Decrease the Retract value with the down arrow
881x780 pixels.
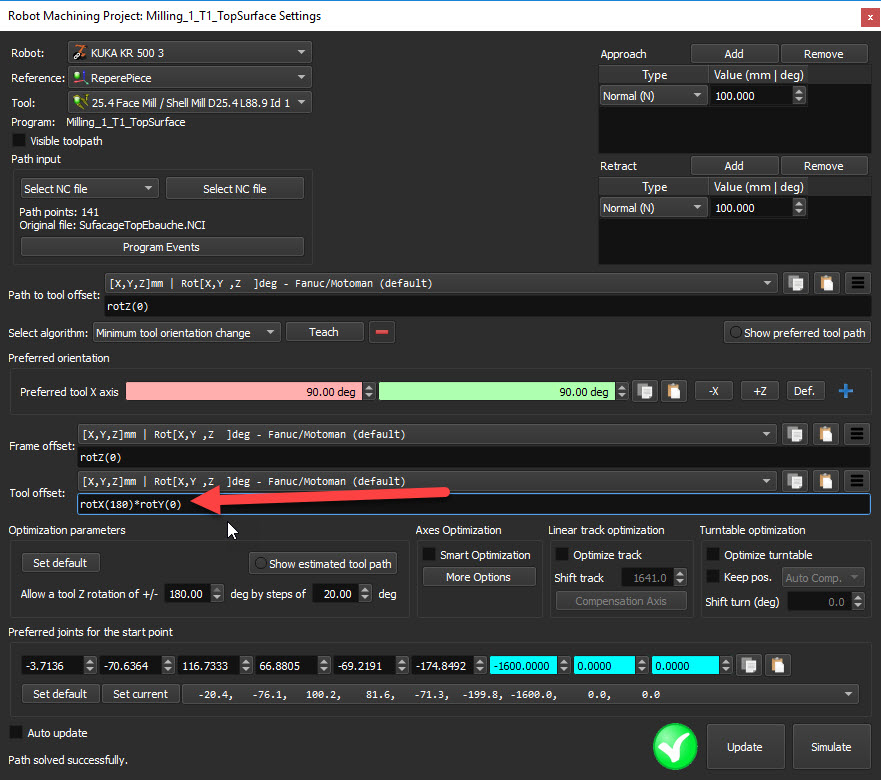click(x=799, y=212)
